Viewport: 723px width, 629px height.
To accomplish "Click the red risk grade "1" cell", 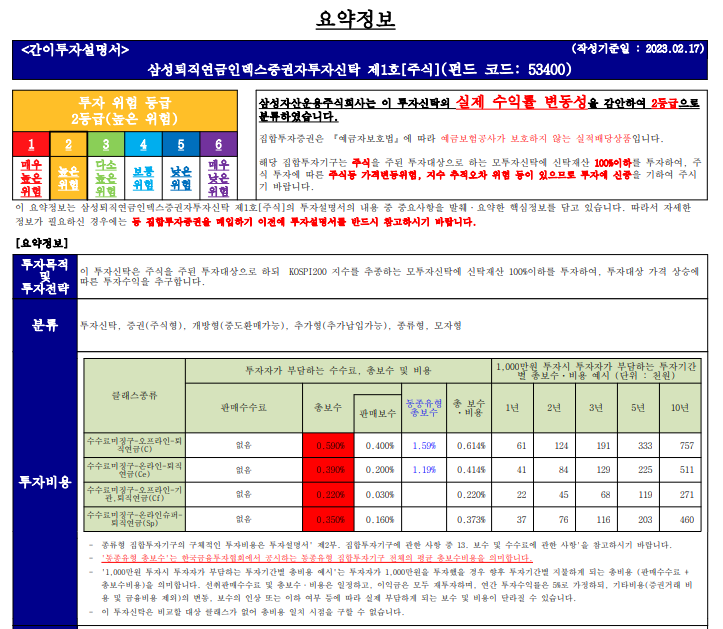I will (x=31, y=144).
